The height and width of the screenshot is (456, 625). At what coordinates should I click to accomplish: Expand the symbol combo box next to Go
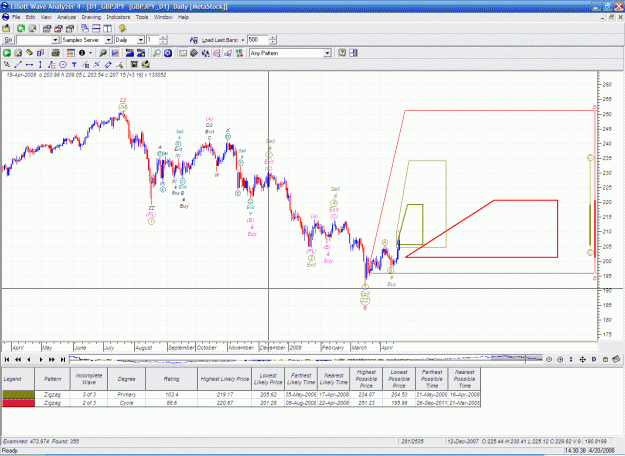[x=55, y=40]
